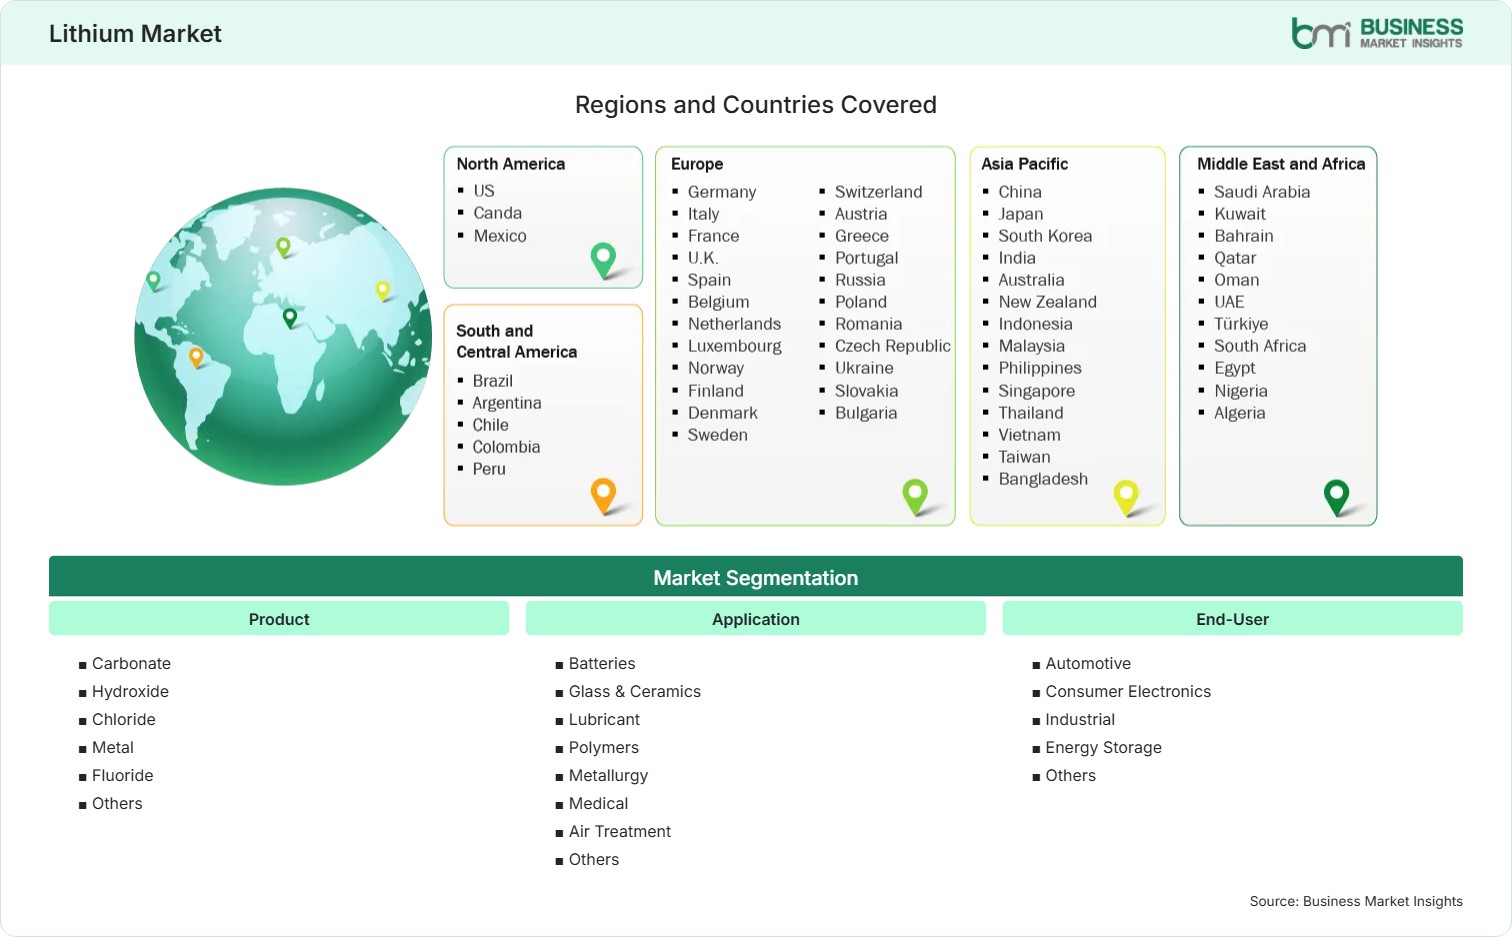The height and width of the screenshot is (937, 1512).
Task: Click the dark green pin in the Middle East and Africa card
Action: coord(1336,497)
